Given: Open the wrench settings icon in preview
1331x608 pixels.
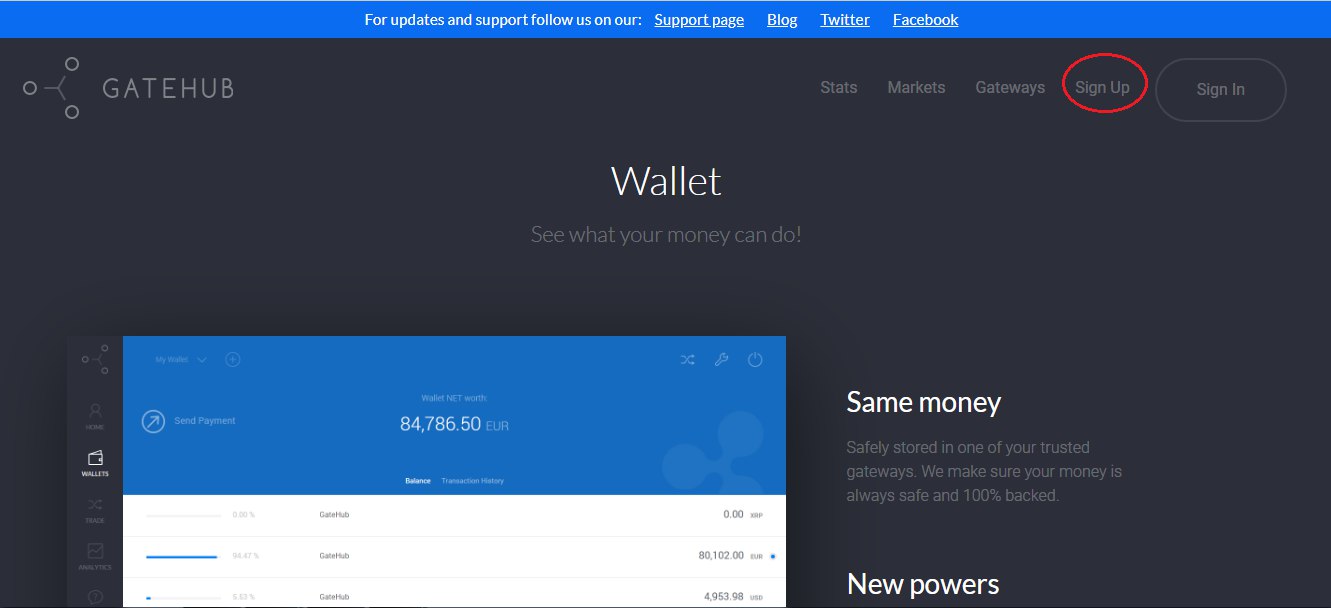Looking at the screenshot, I should pyautogui.click(x=721, y=360).
